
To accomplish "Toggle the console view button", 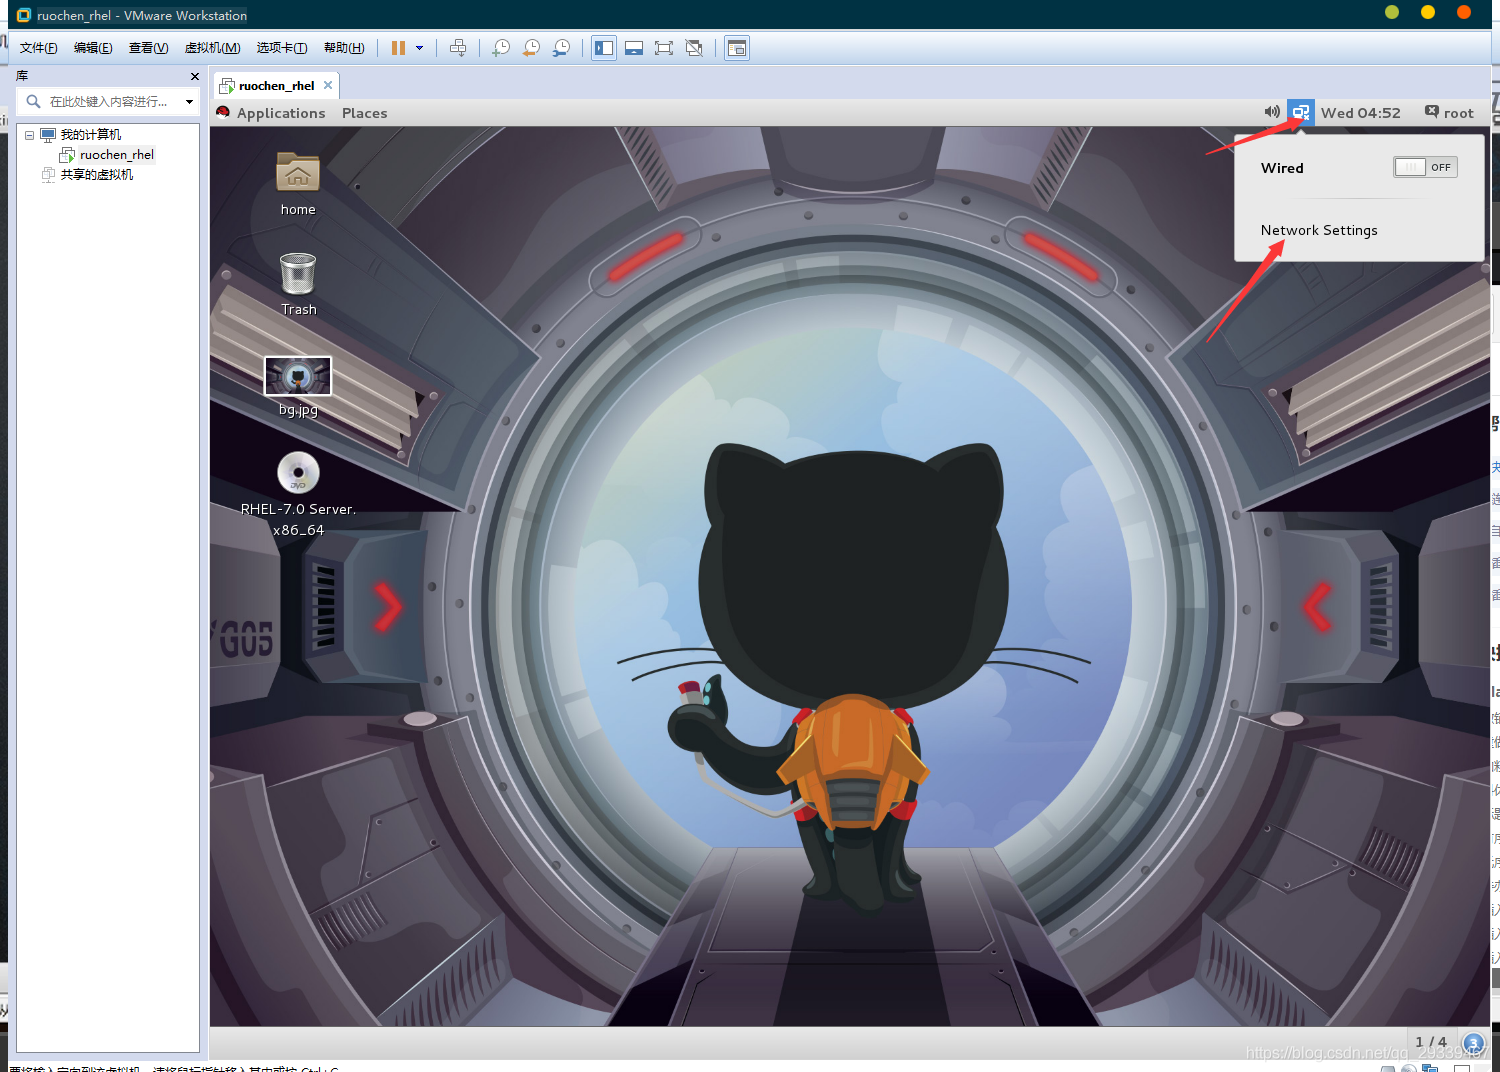I will coord(737,48).
